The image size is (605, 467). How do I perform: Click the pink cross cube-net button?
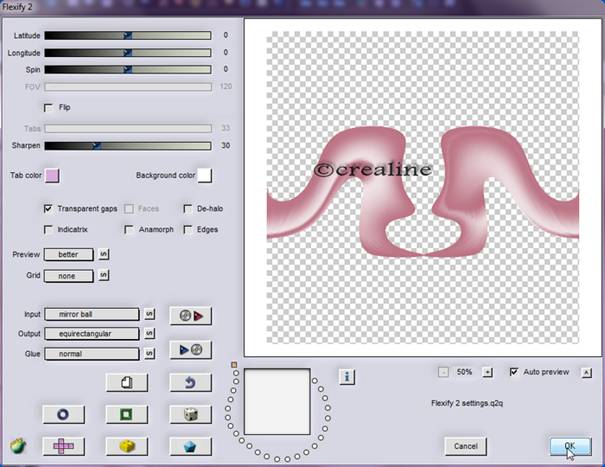[x=62, y=445]
